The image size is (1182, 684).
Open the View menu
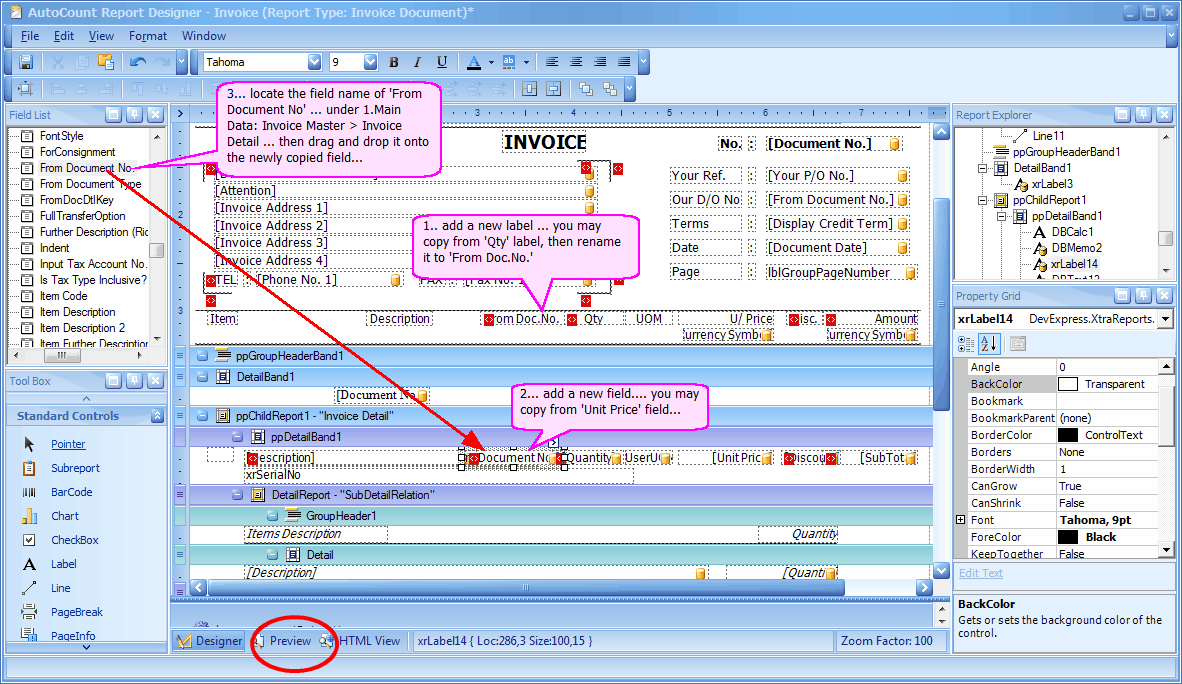click(101, 35)
